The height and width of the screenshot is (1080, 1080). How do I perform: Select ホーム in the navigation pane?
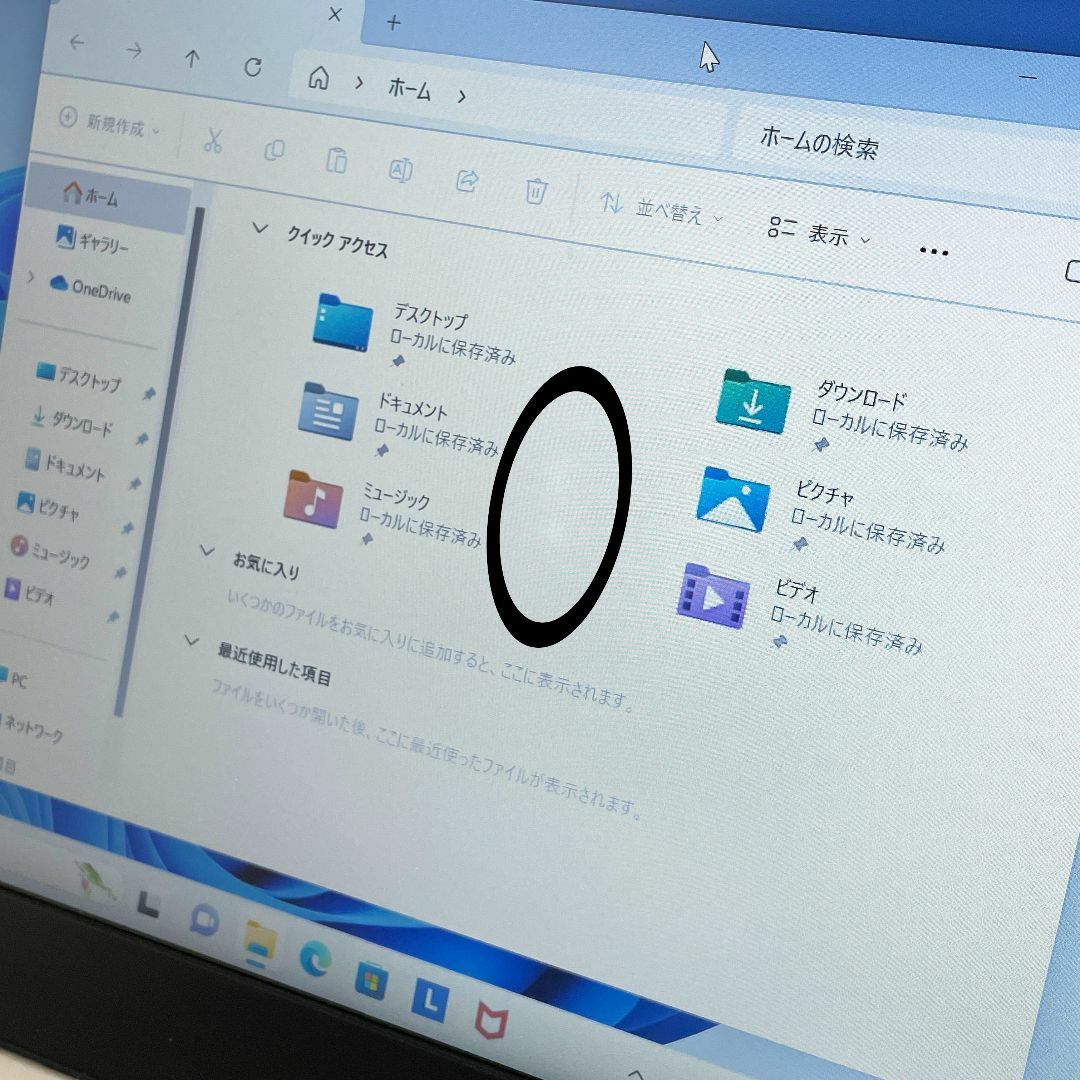click(x=107, y=196)
